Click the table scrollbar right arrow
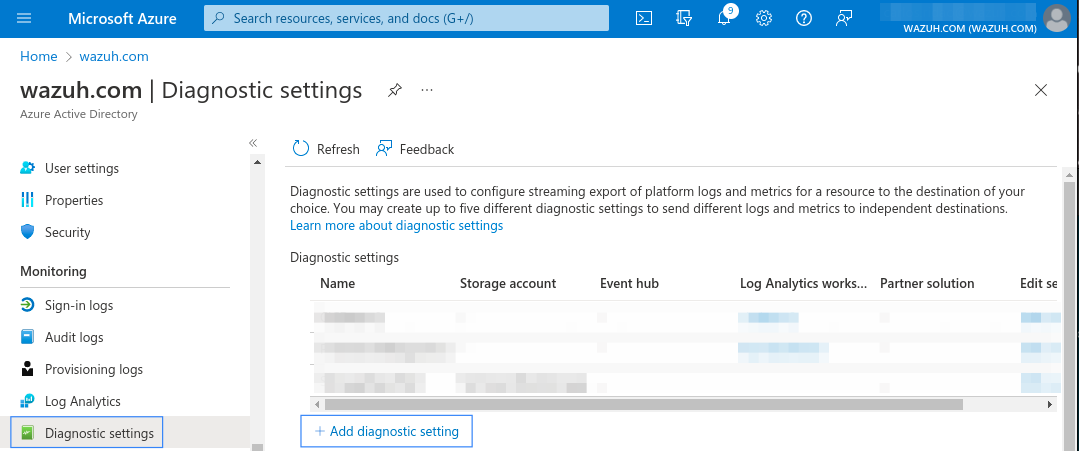This screenshot has height=451, width=1079. pyautogui.click(x=1050, y=404)
